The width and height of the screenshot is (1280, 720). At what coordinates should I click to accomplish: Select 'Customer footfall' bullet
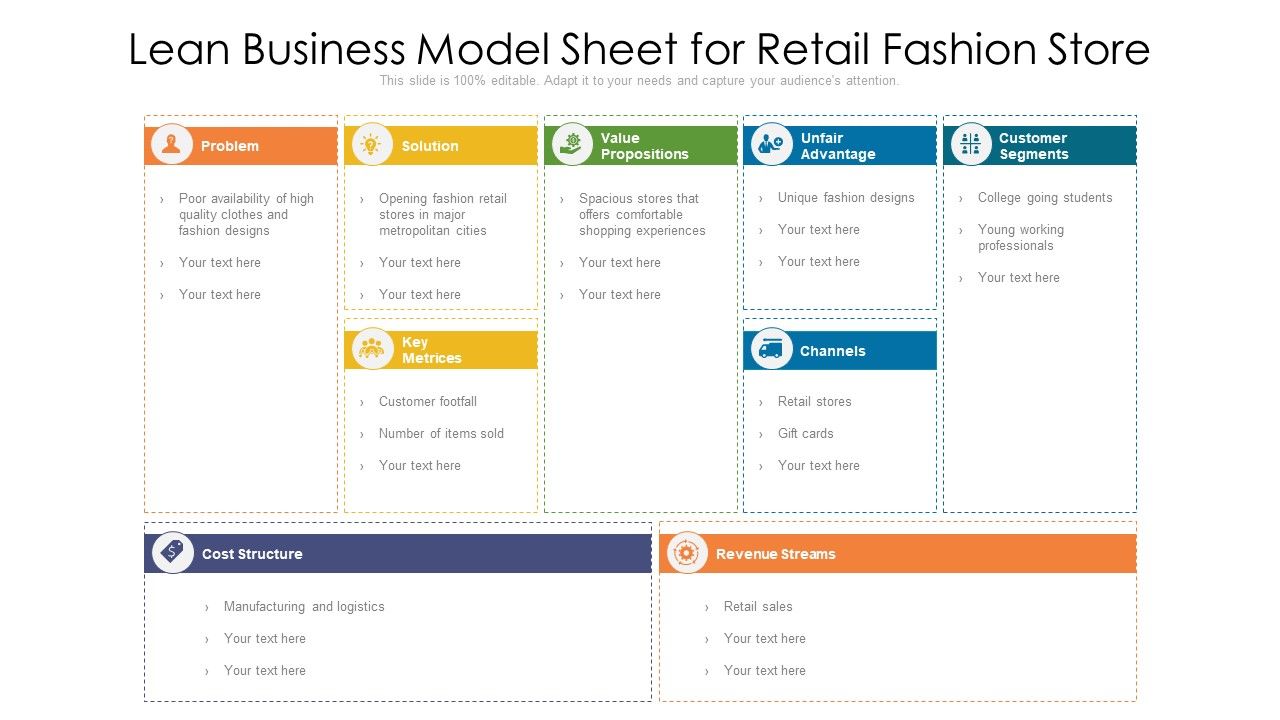(x=428, y=402)
